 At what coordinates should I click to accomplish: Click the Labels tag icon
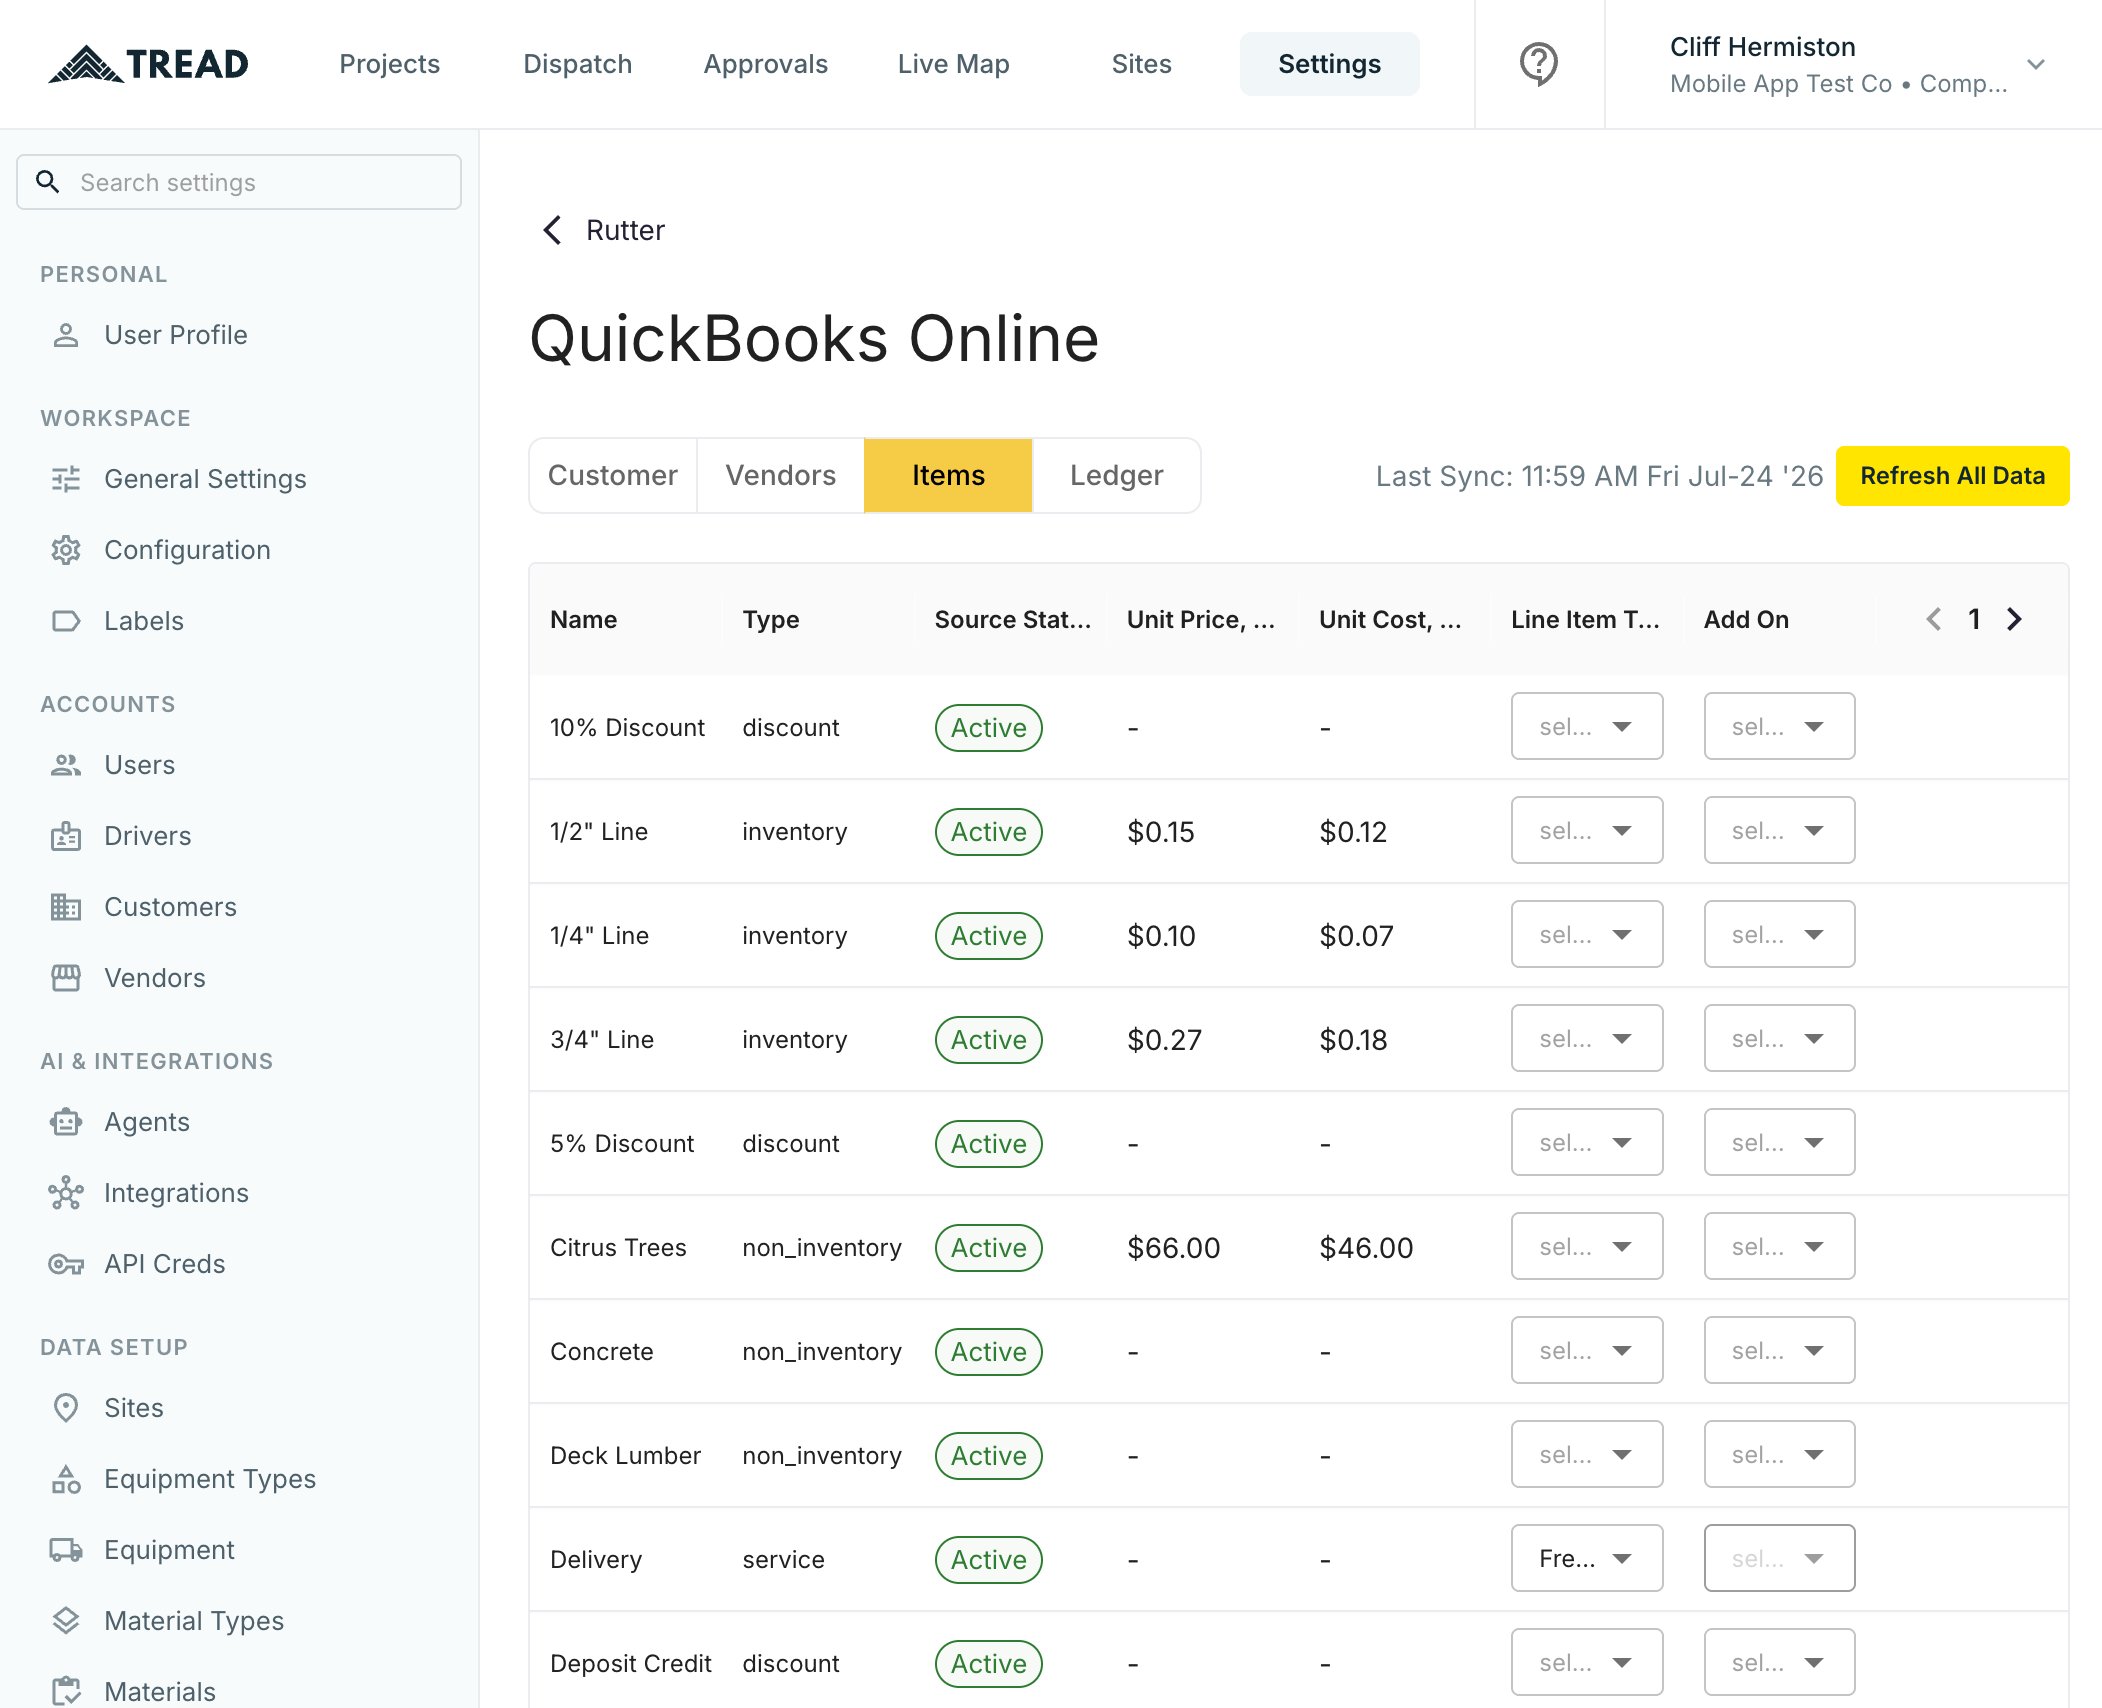tap(66, 621)
